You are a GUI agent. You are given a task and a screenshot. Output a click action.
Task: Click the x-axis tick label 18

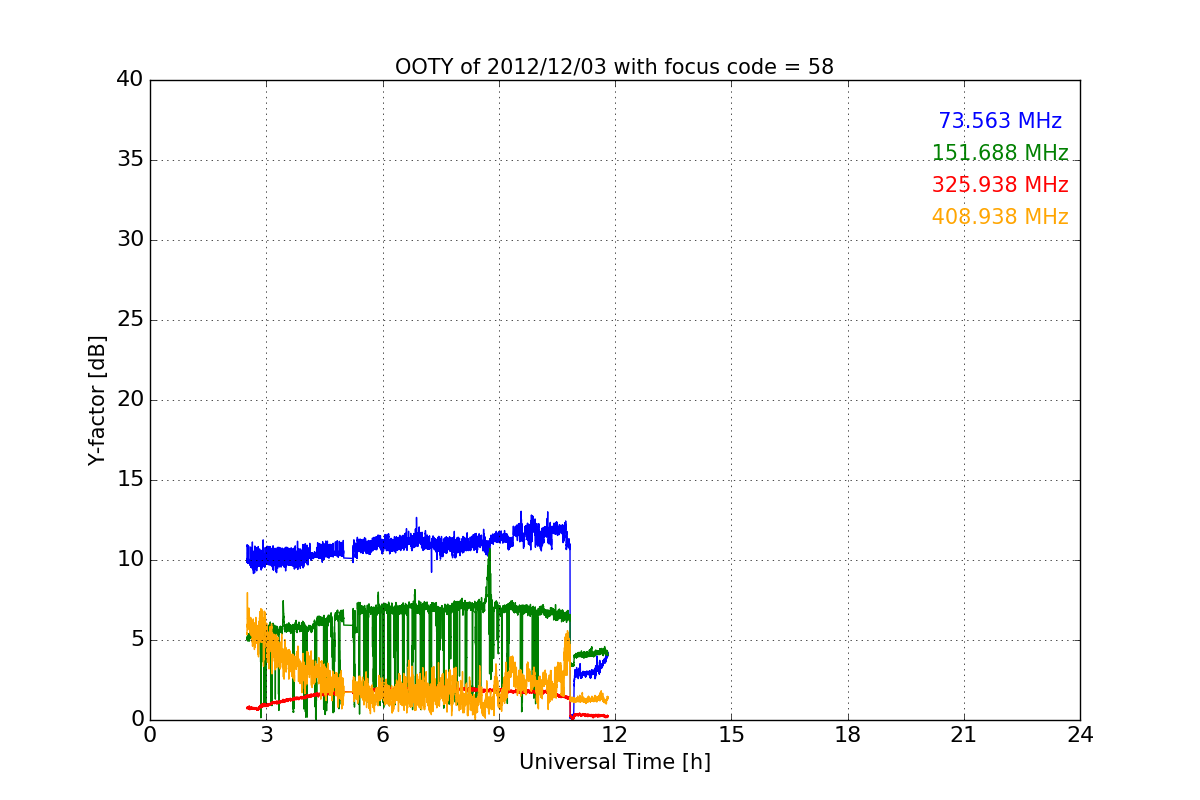[847, 735]
